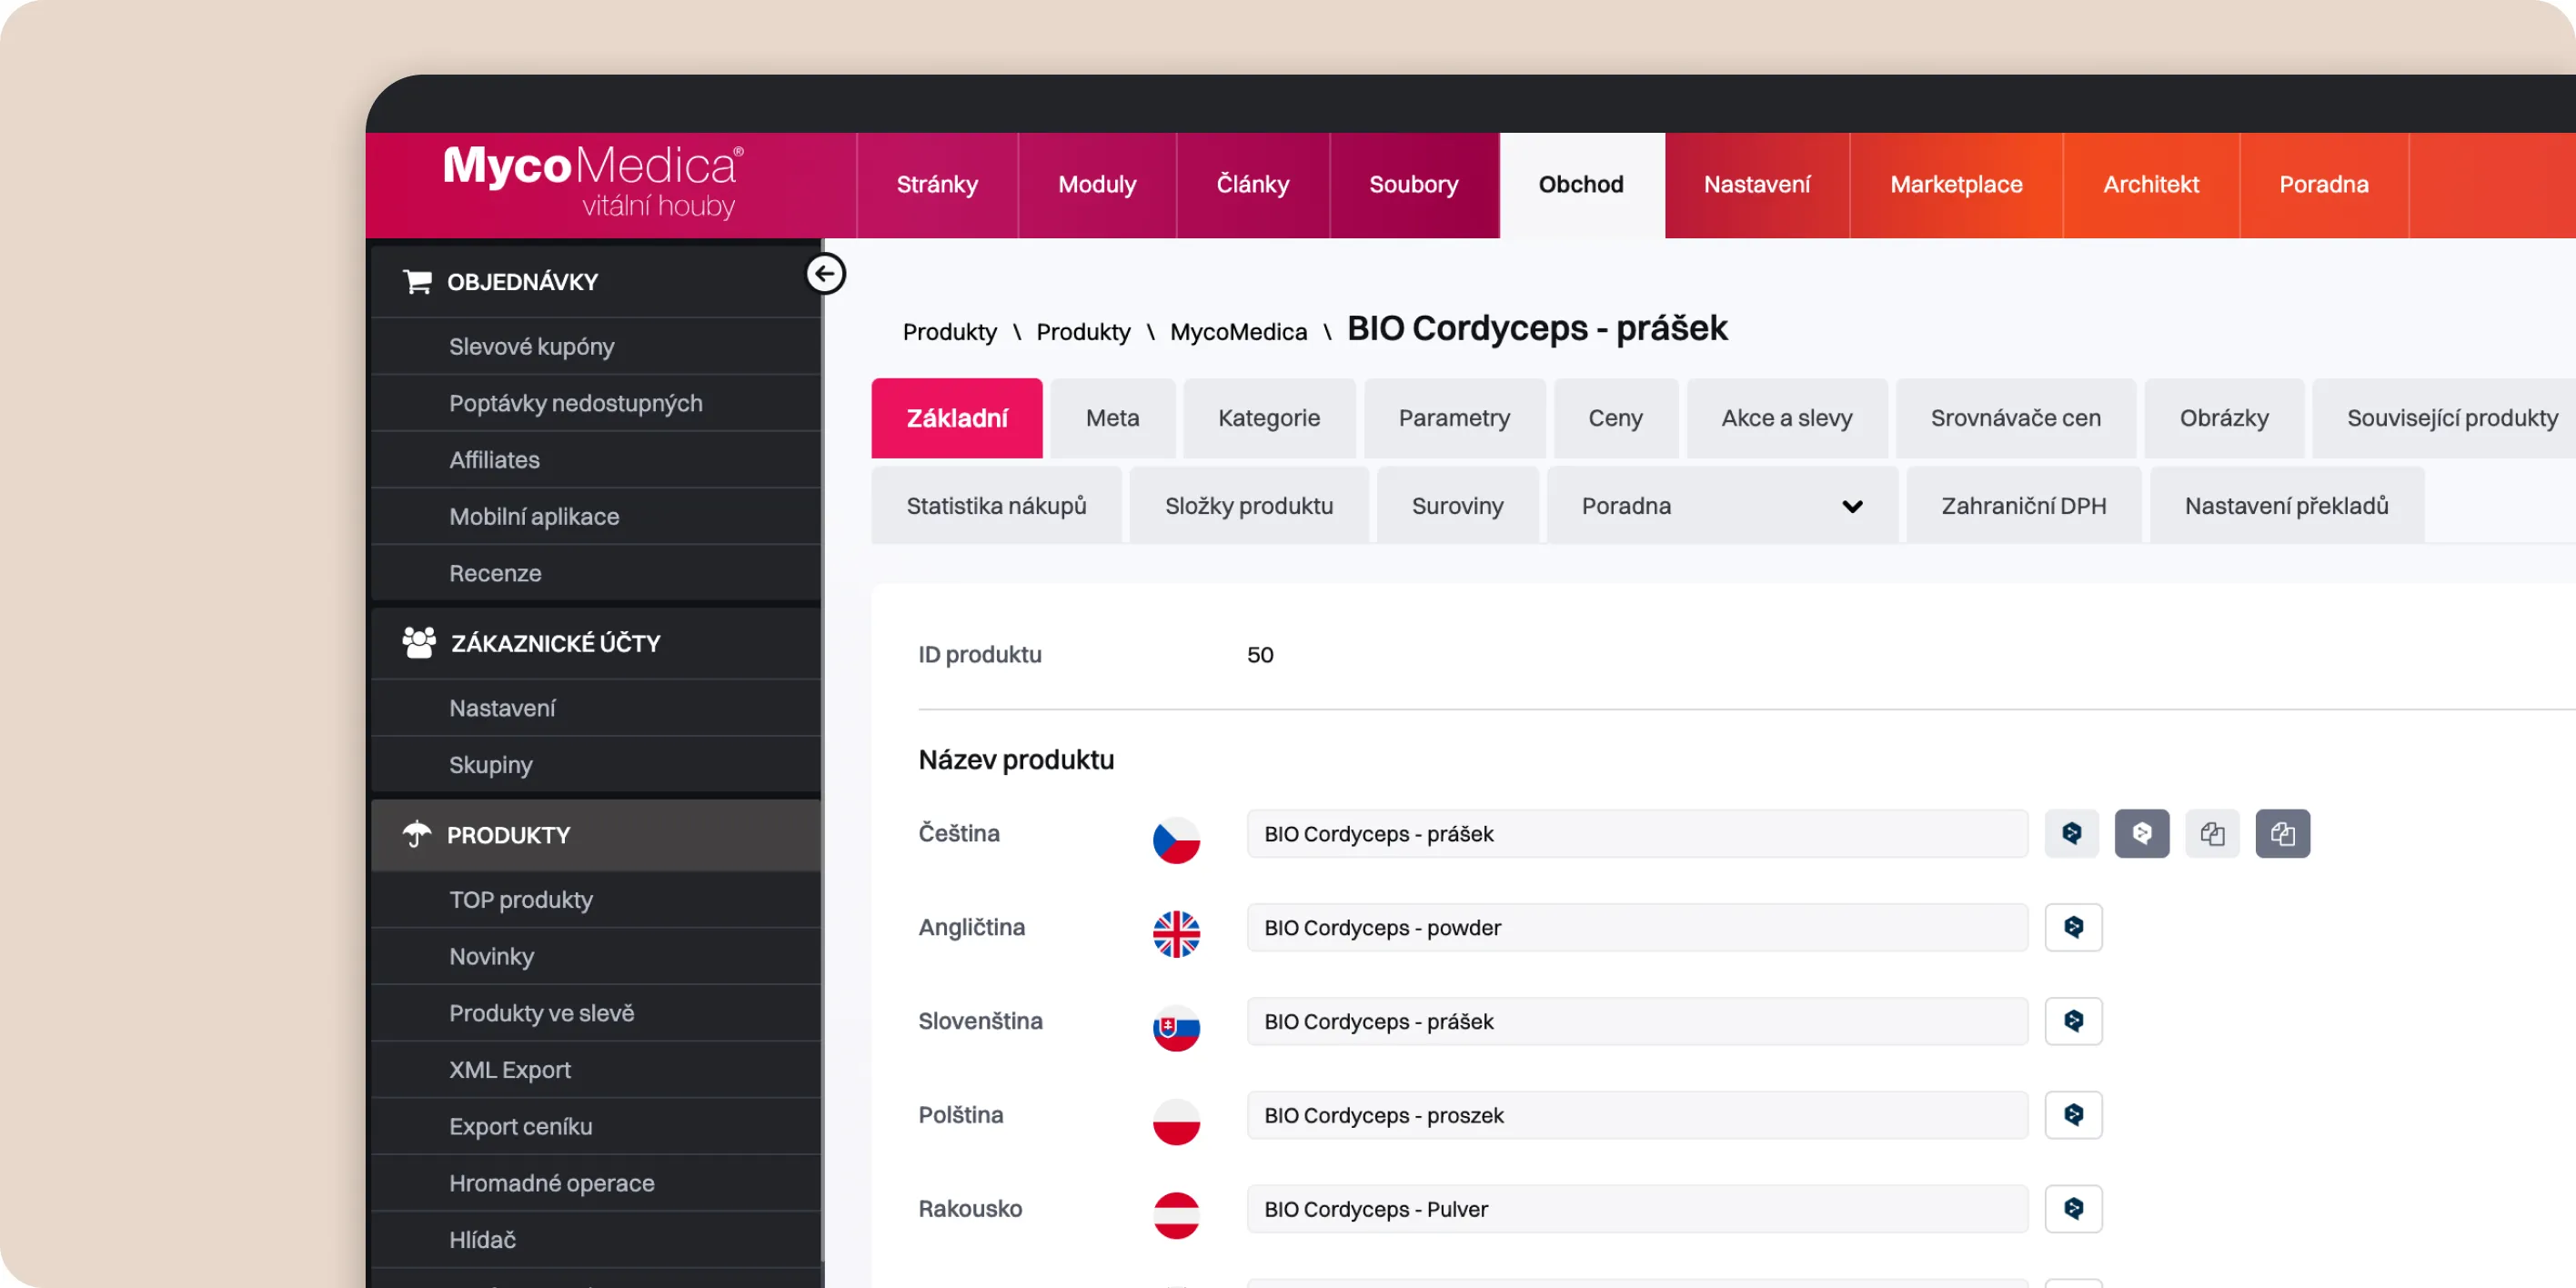The height and width of the screenshot is (1288, 2576).
Task: Open the Nastavení top menu
Action: click(x=1757, y=185)
